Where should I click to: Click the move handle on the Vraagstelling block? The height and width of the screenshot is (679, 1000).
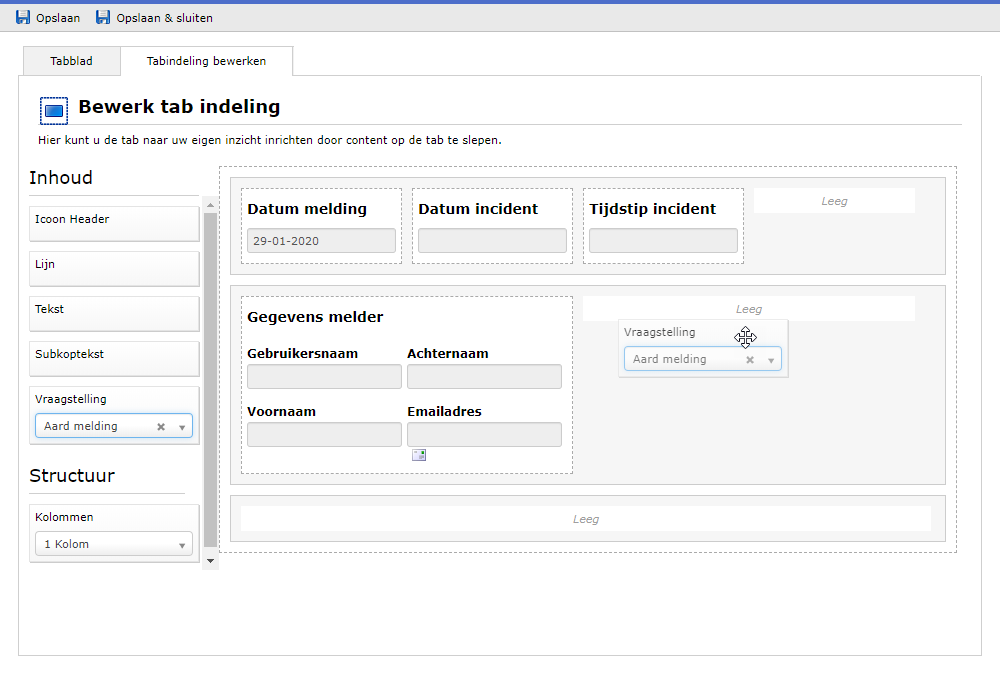point(746,338)
